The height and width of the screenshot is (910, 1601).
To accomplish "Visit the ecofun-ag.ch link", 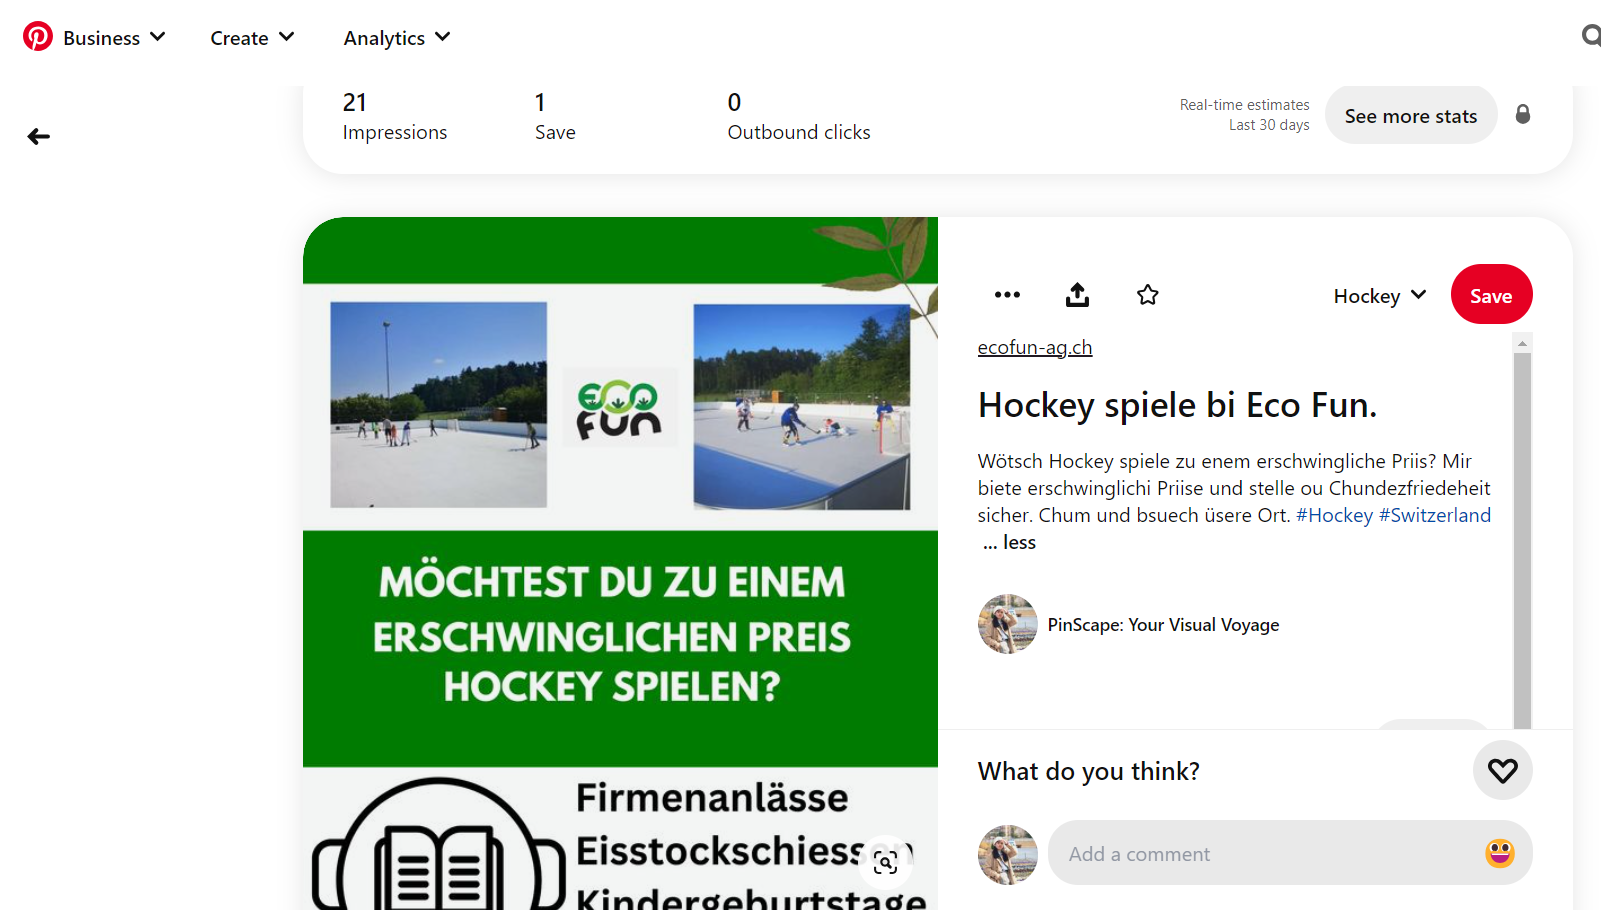I will 1035,347.
